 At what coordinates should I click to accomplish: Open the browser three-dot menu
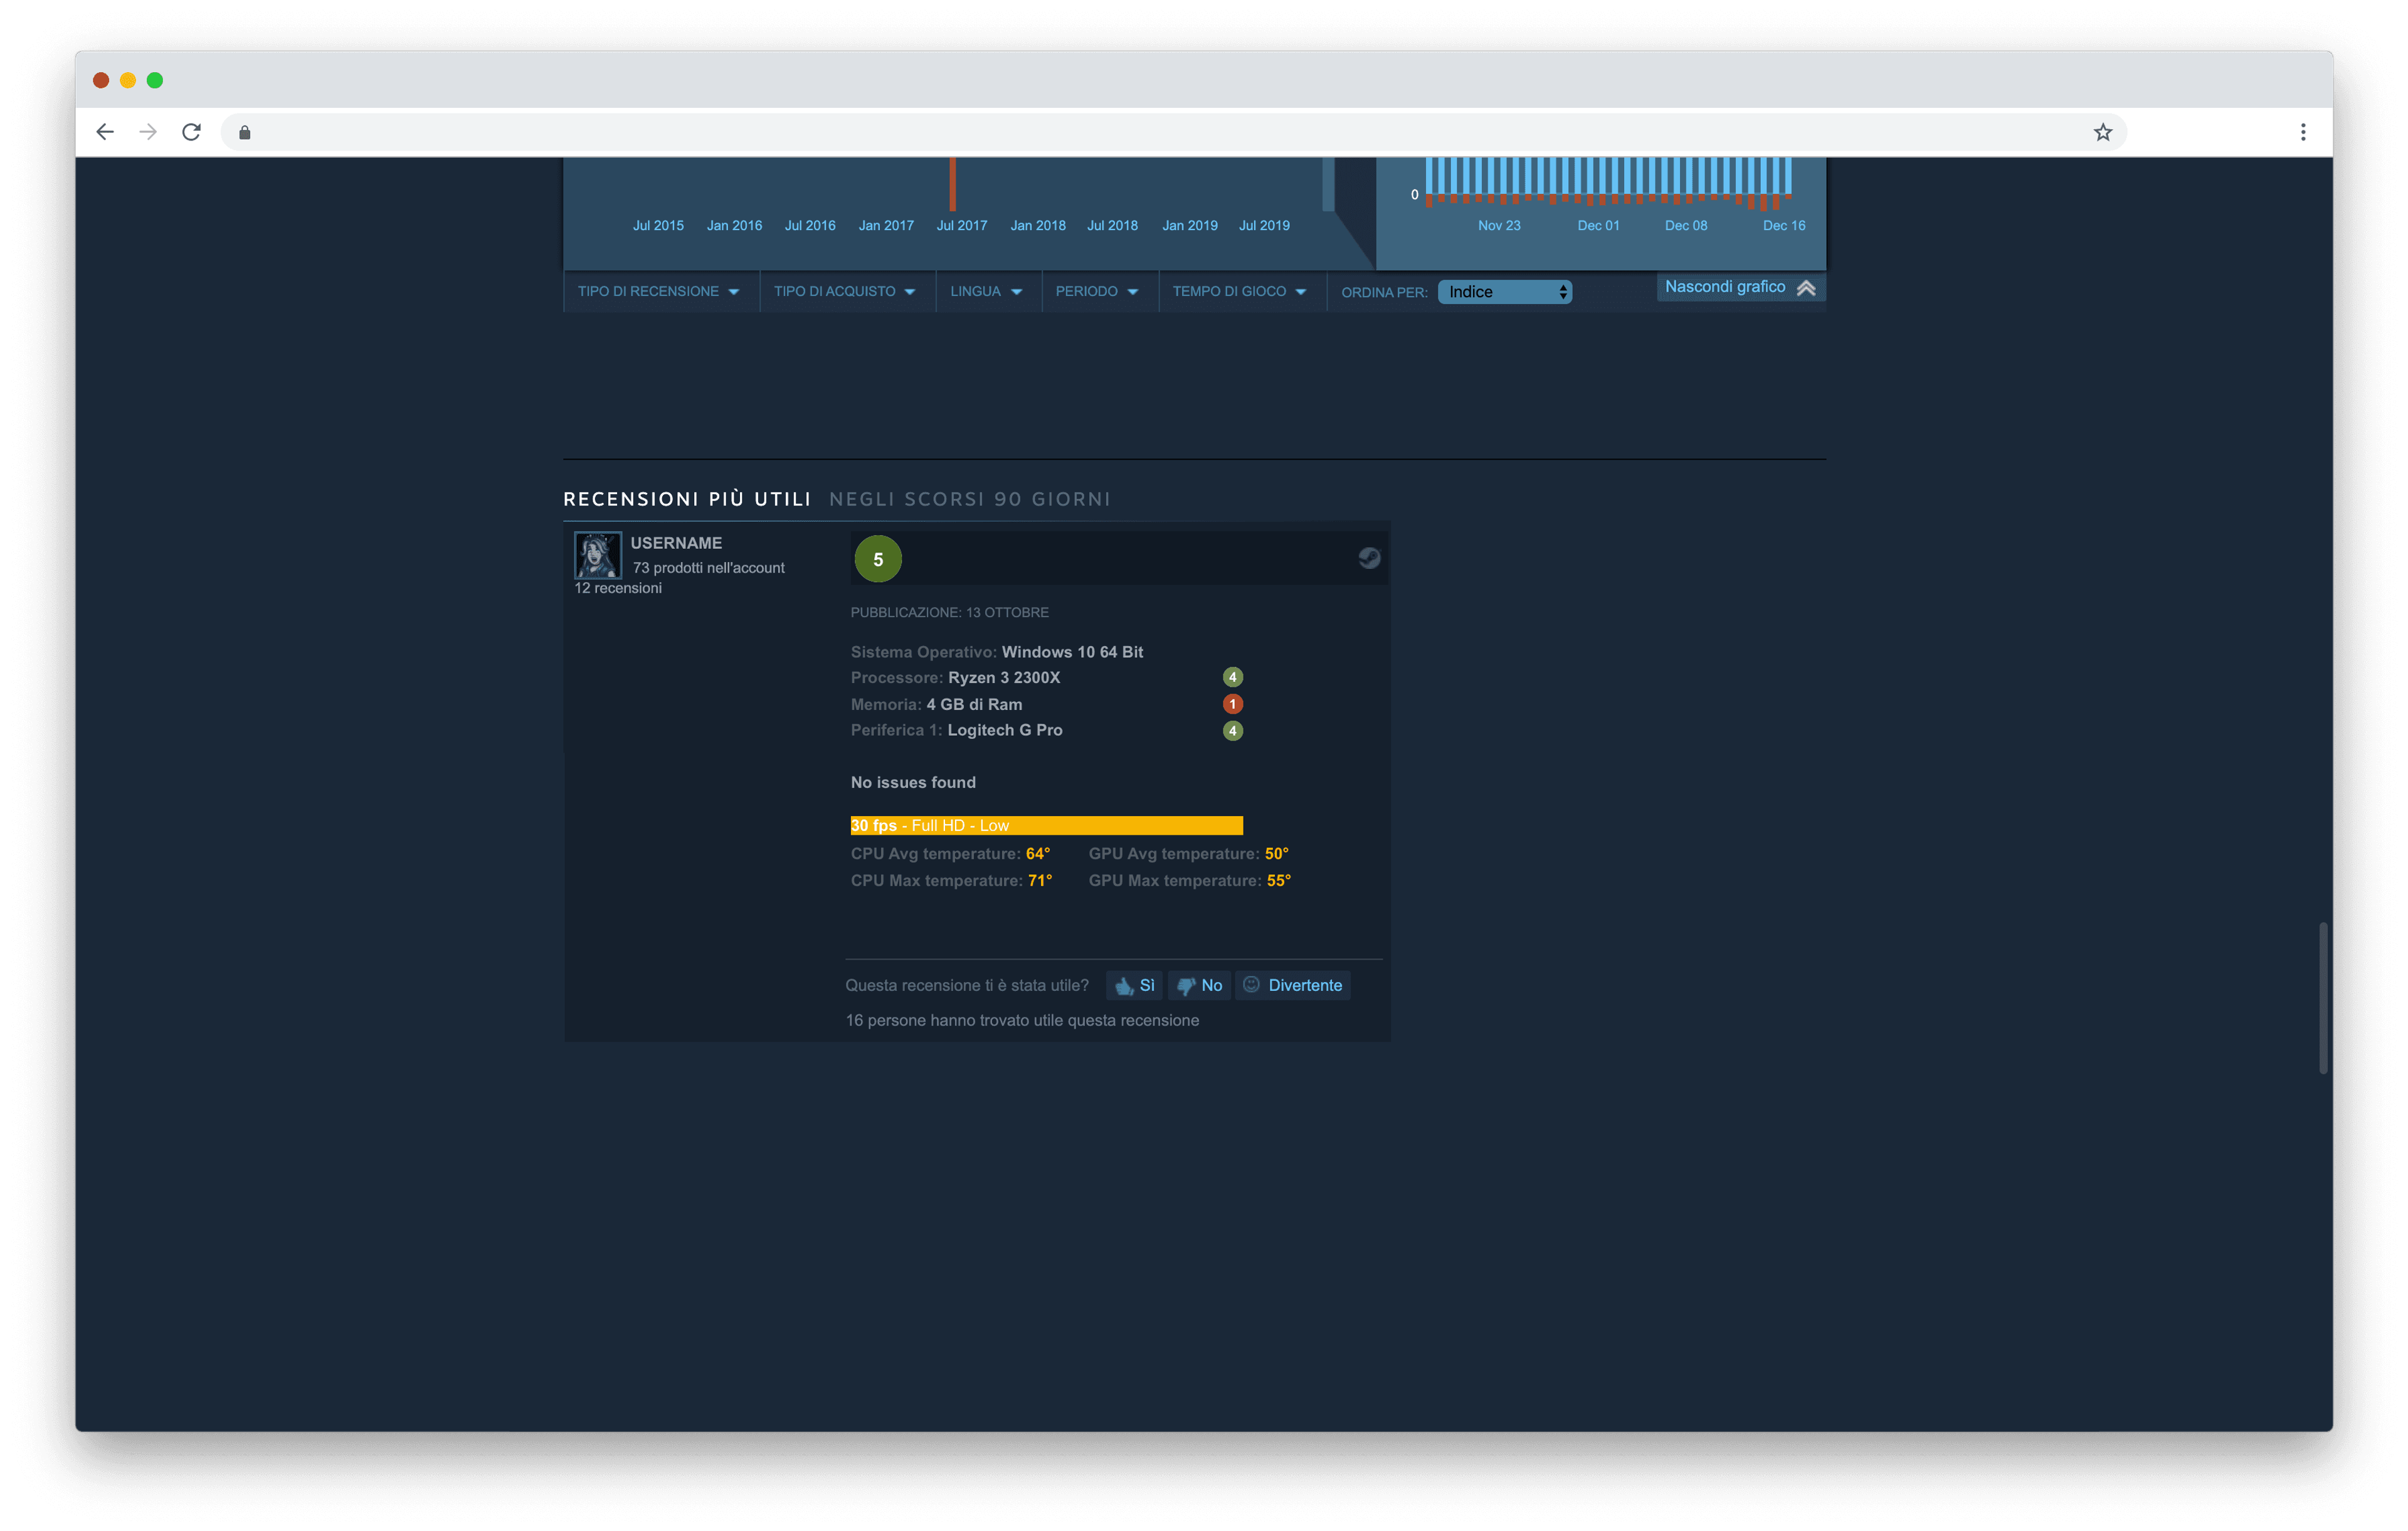pyautogui.click(x=2303, y=132)
